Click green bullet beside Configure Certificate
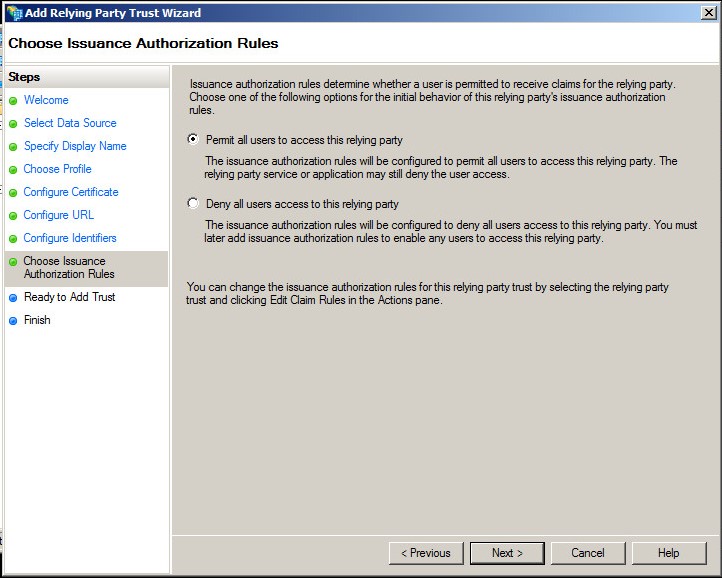The height and width of the screenshot is (578, 722). (13, 193)
